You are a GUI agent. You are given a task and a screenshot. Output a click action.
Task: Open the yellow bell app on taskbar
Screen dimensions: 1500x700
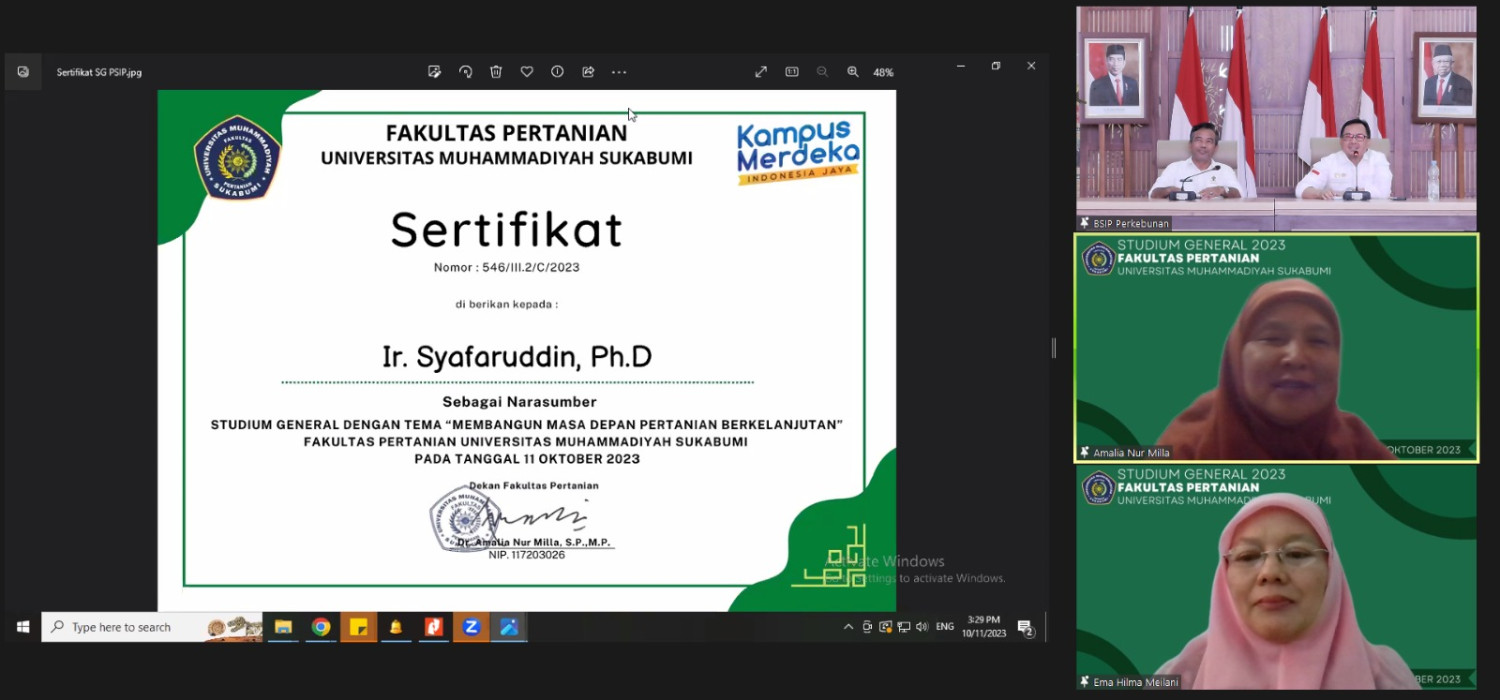396,627
